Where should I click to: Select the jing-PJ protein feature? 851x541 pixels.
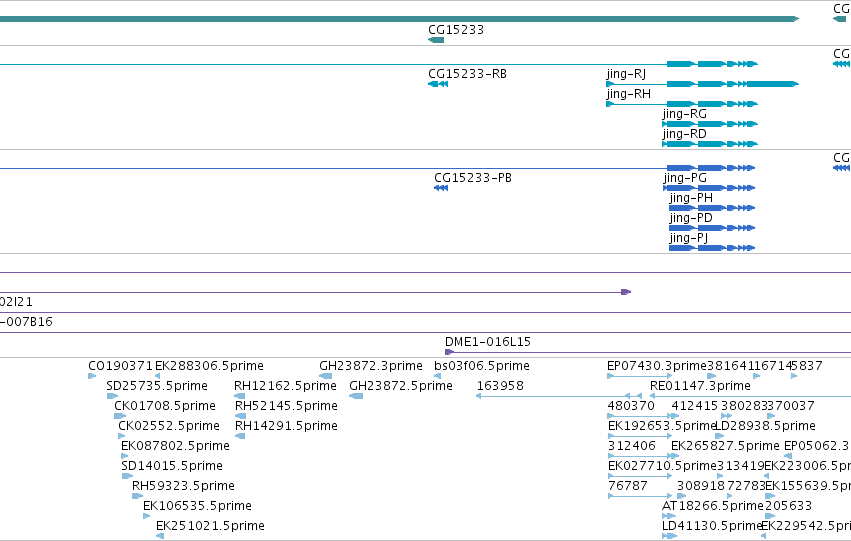point(712,248)
